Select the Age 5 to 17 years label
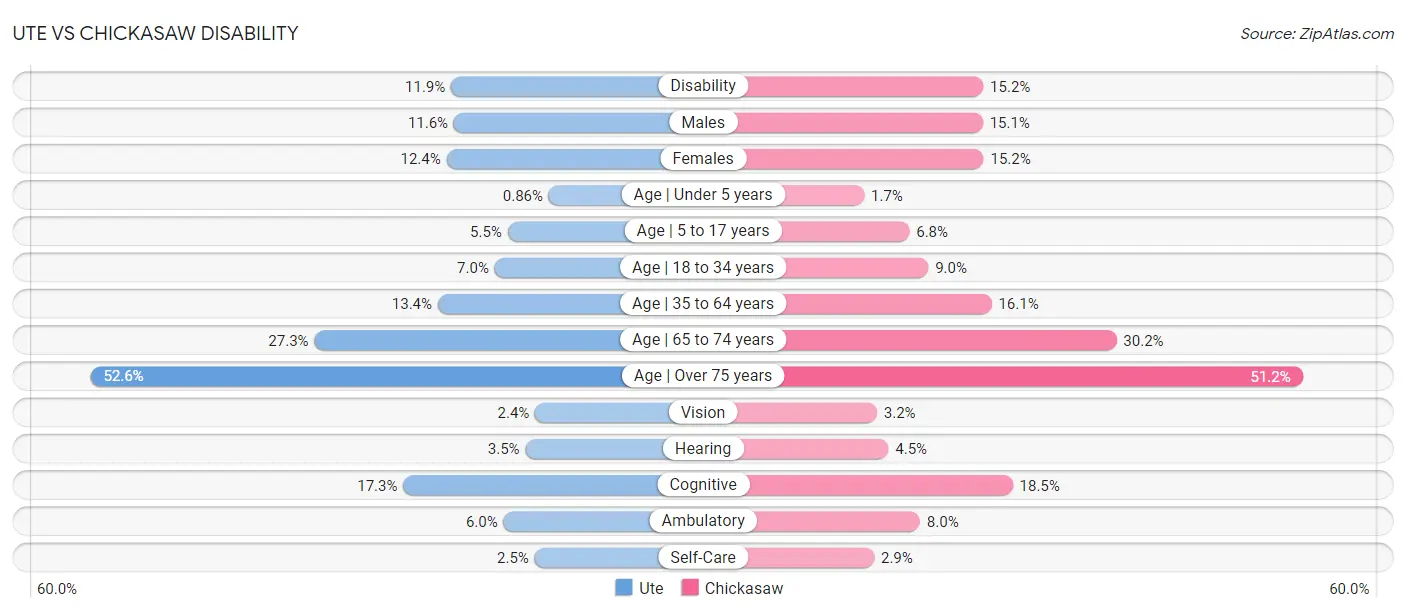Screen dimensions: 1406x612 click(x=703, y=231)
